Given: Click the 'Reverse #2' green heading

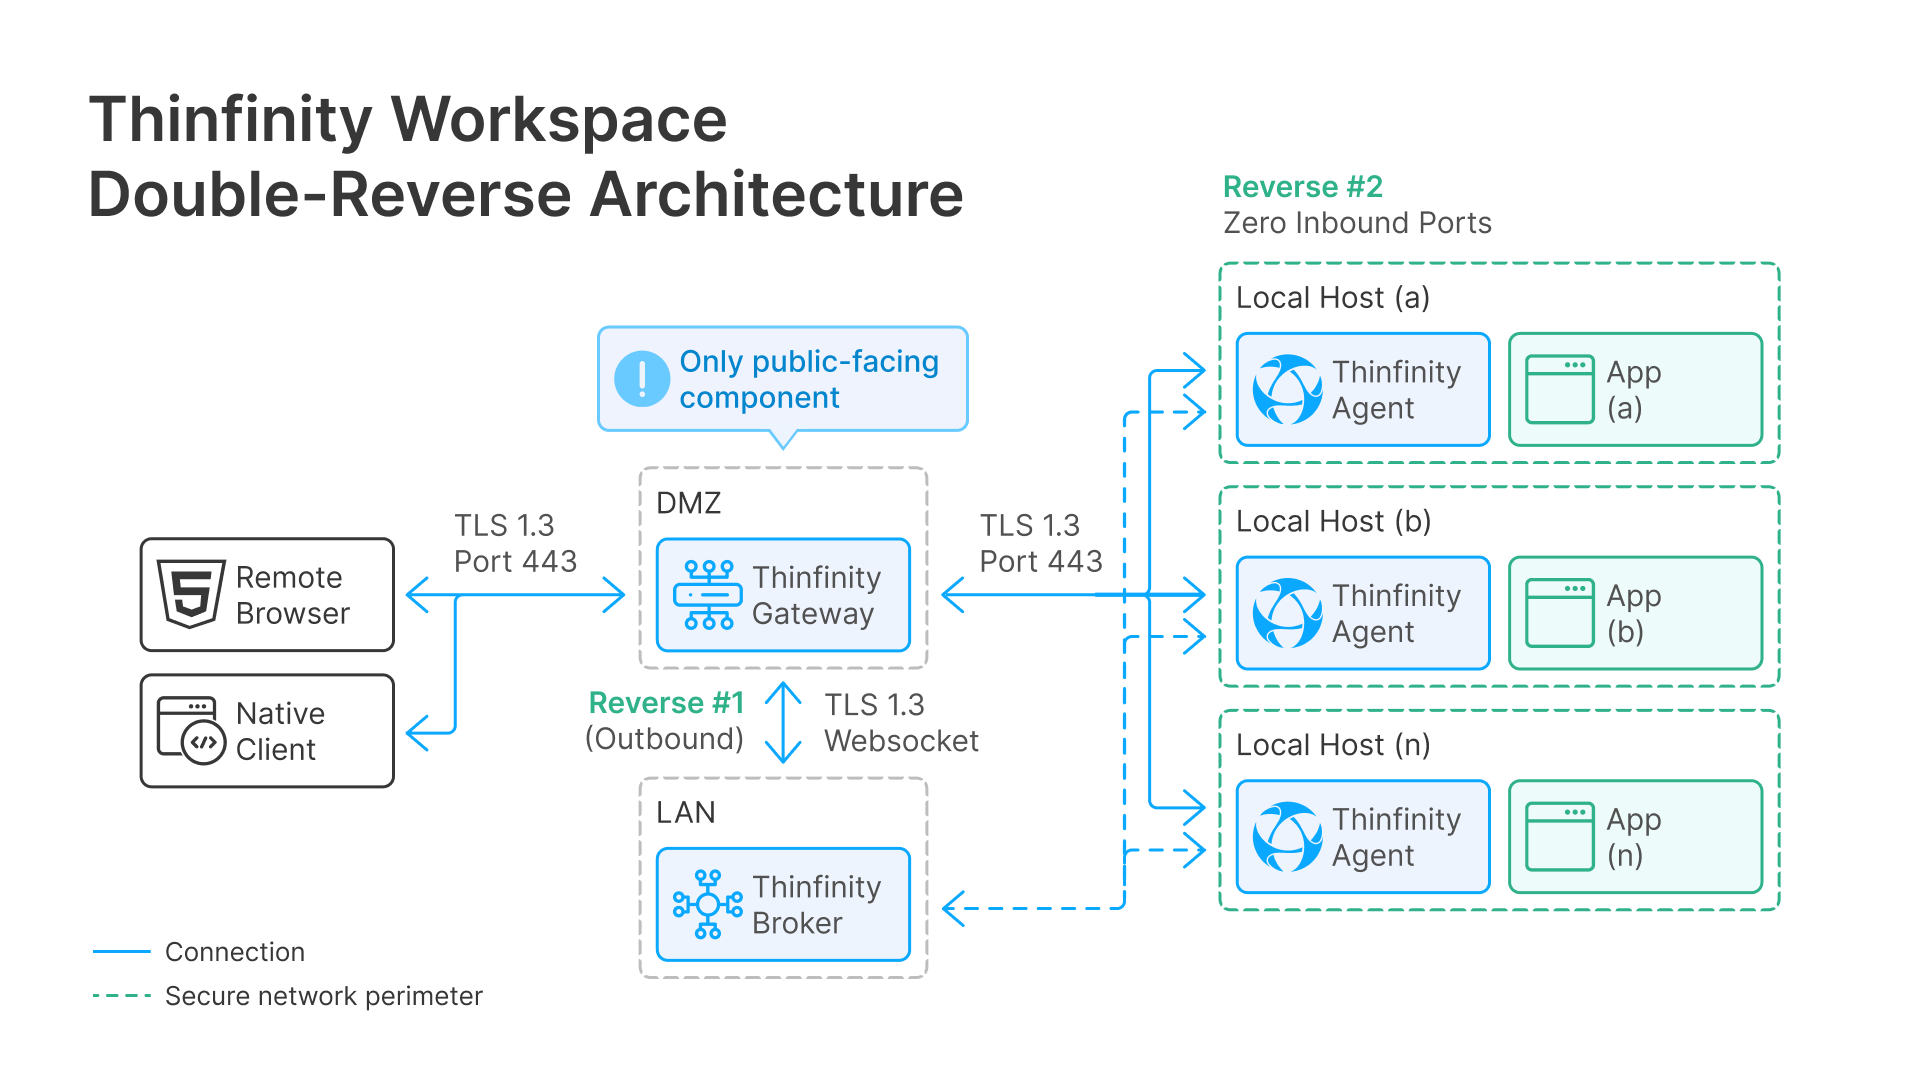Looking at the screenshot, I should [1303, 187].
